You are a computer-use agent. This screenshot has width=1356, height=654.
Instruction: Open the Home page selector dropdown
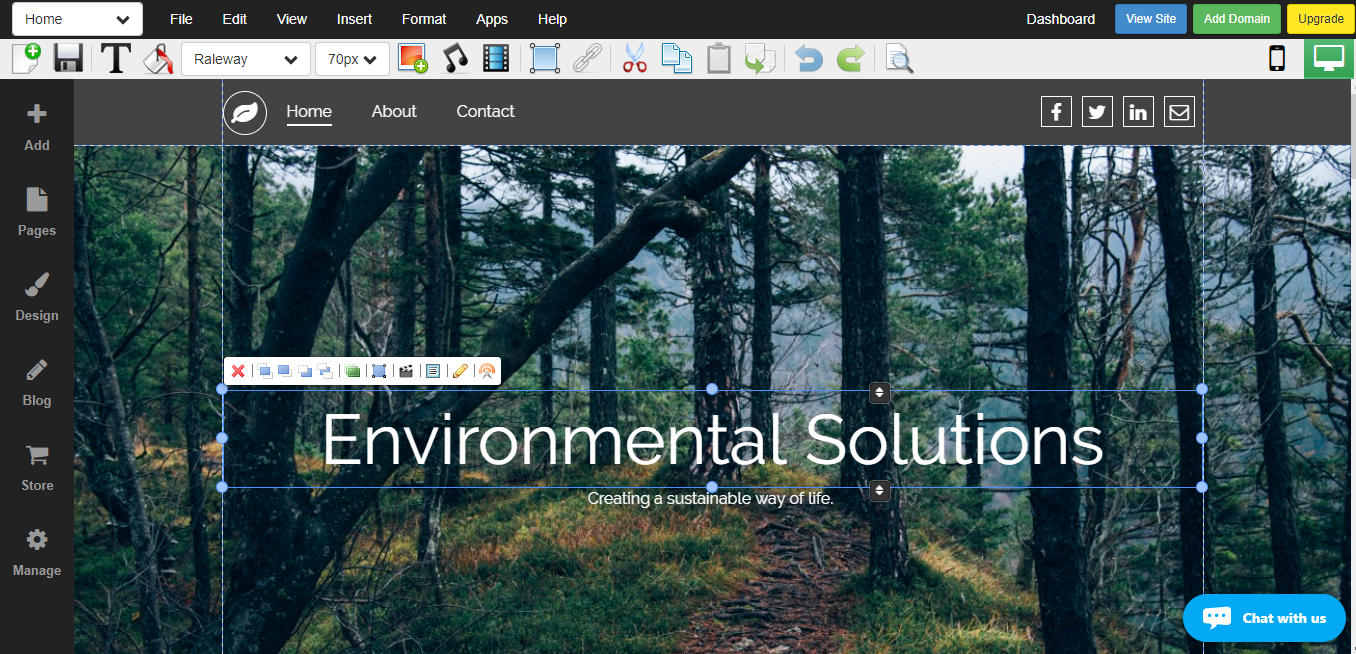tap(77, 19)
